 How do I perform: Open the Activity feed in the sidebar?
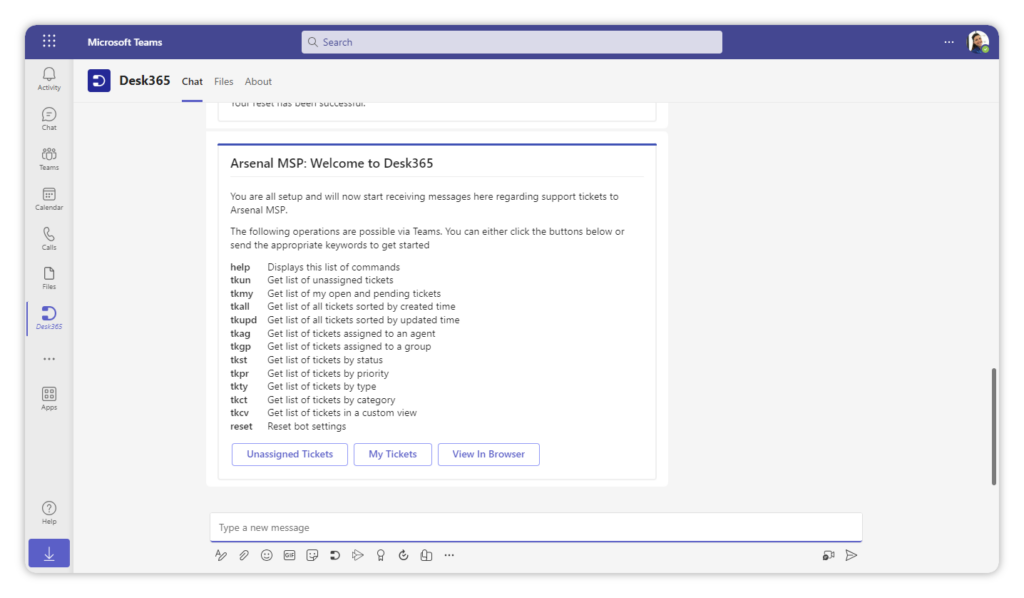[x=48, y=78]
